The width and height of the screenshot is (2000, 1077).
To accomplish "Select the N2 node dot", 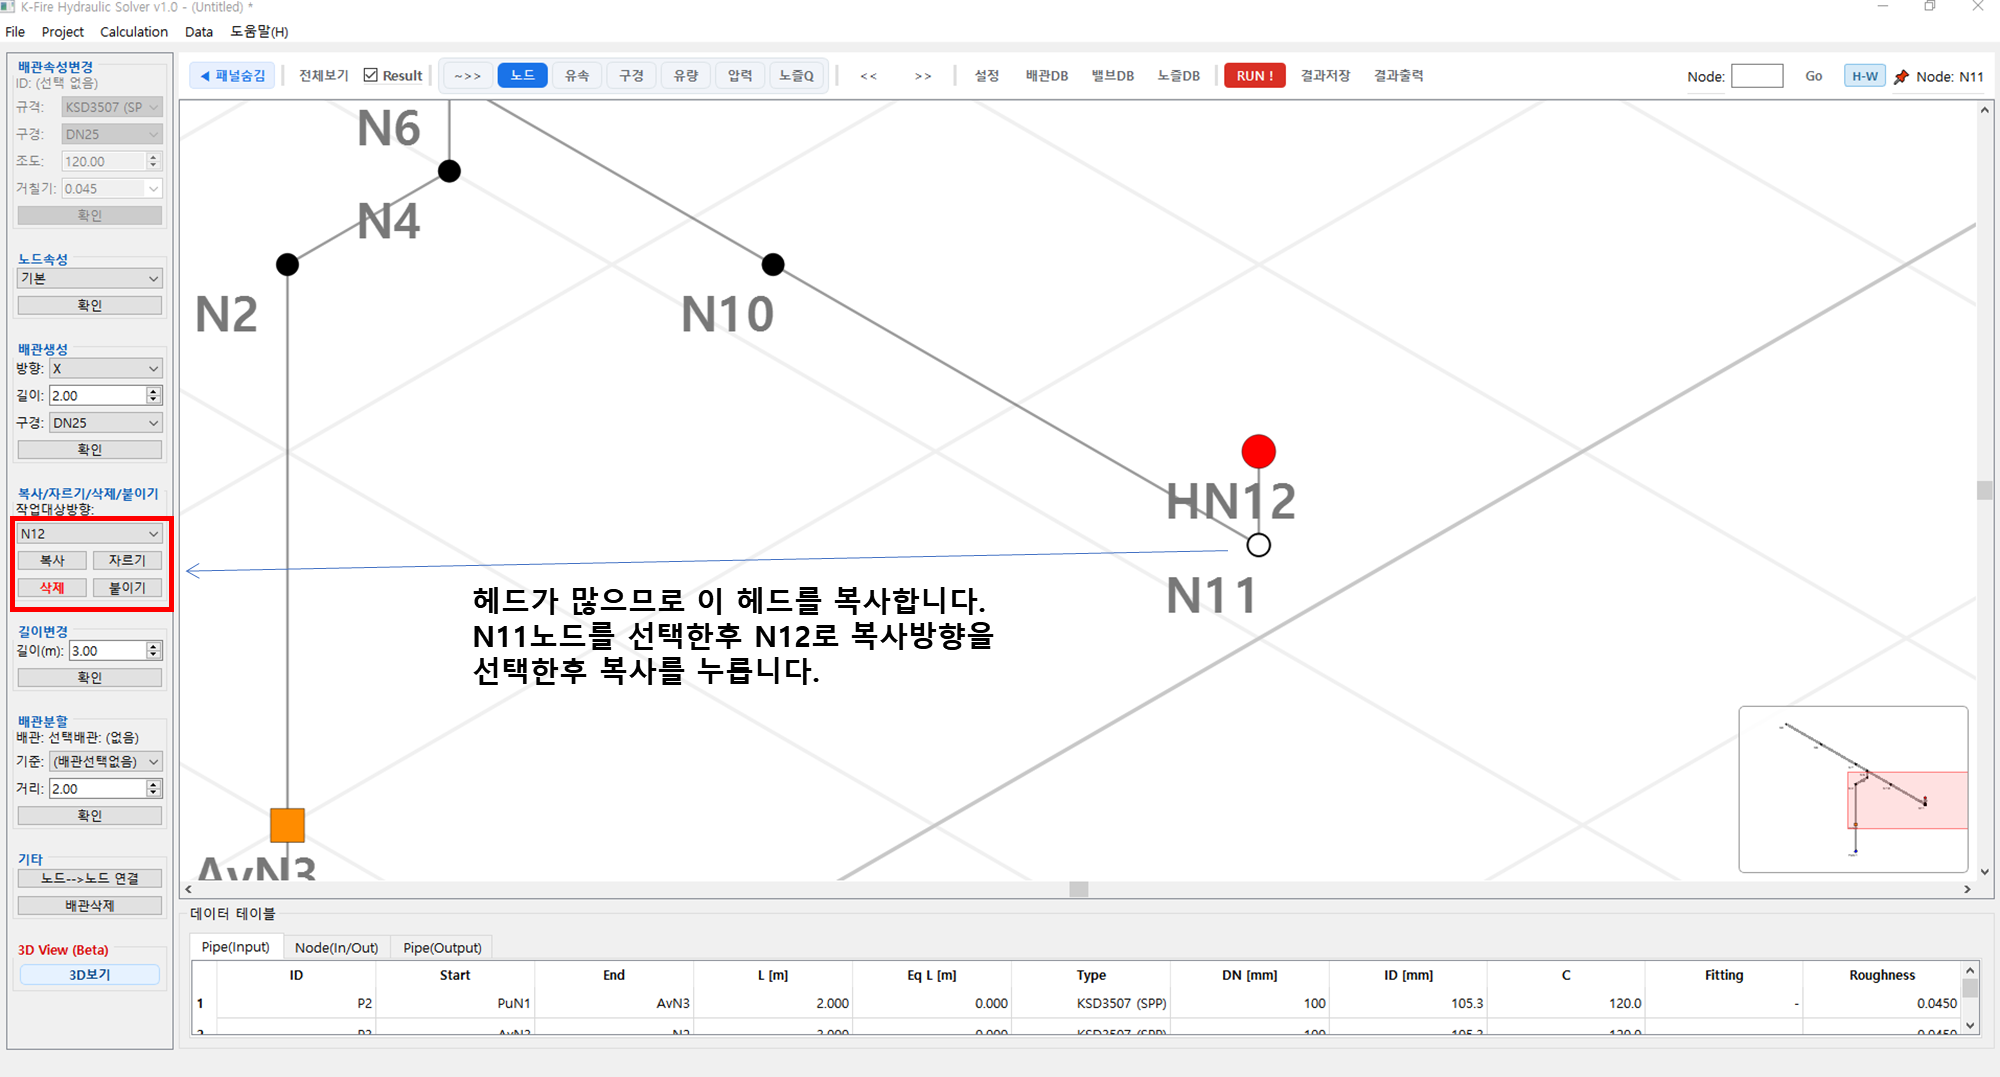I will click(x=287, y=265).
